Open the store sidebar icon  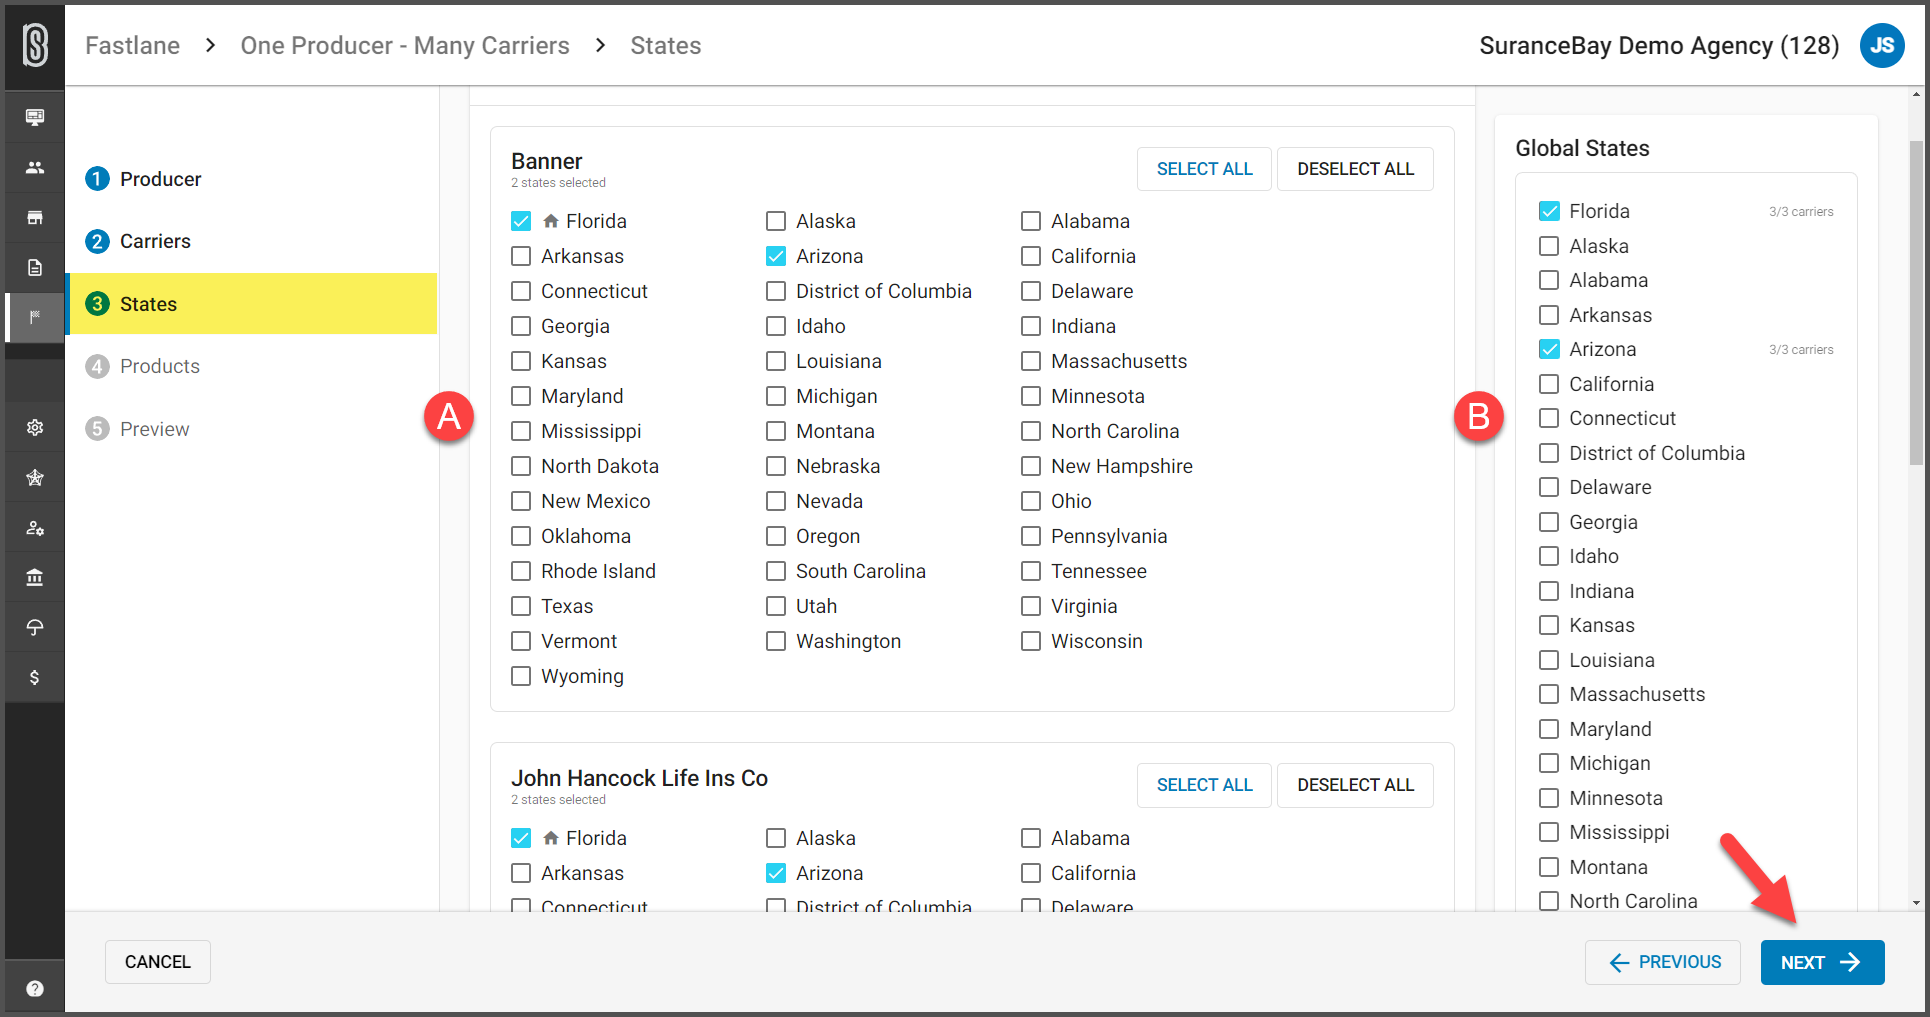coord(35,217)
